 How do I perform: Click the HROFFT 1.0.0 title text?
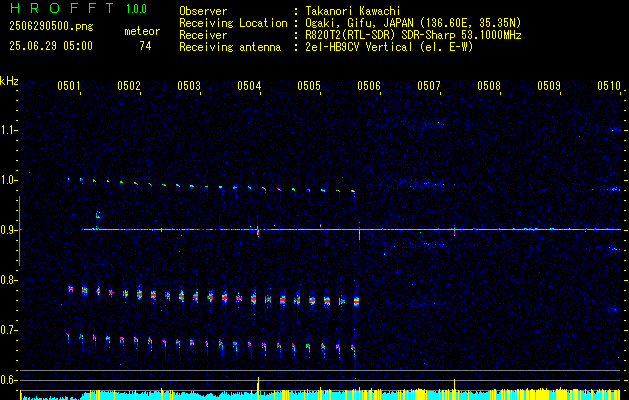click(x=79, y=8)
